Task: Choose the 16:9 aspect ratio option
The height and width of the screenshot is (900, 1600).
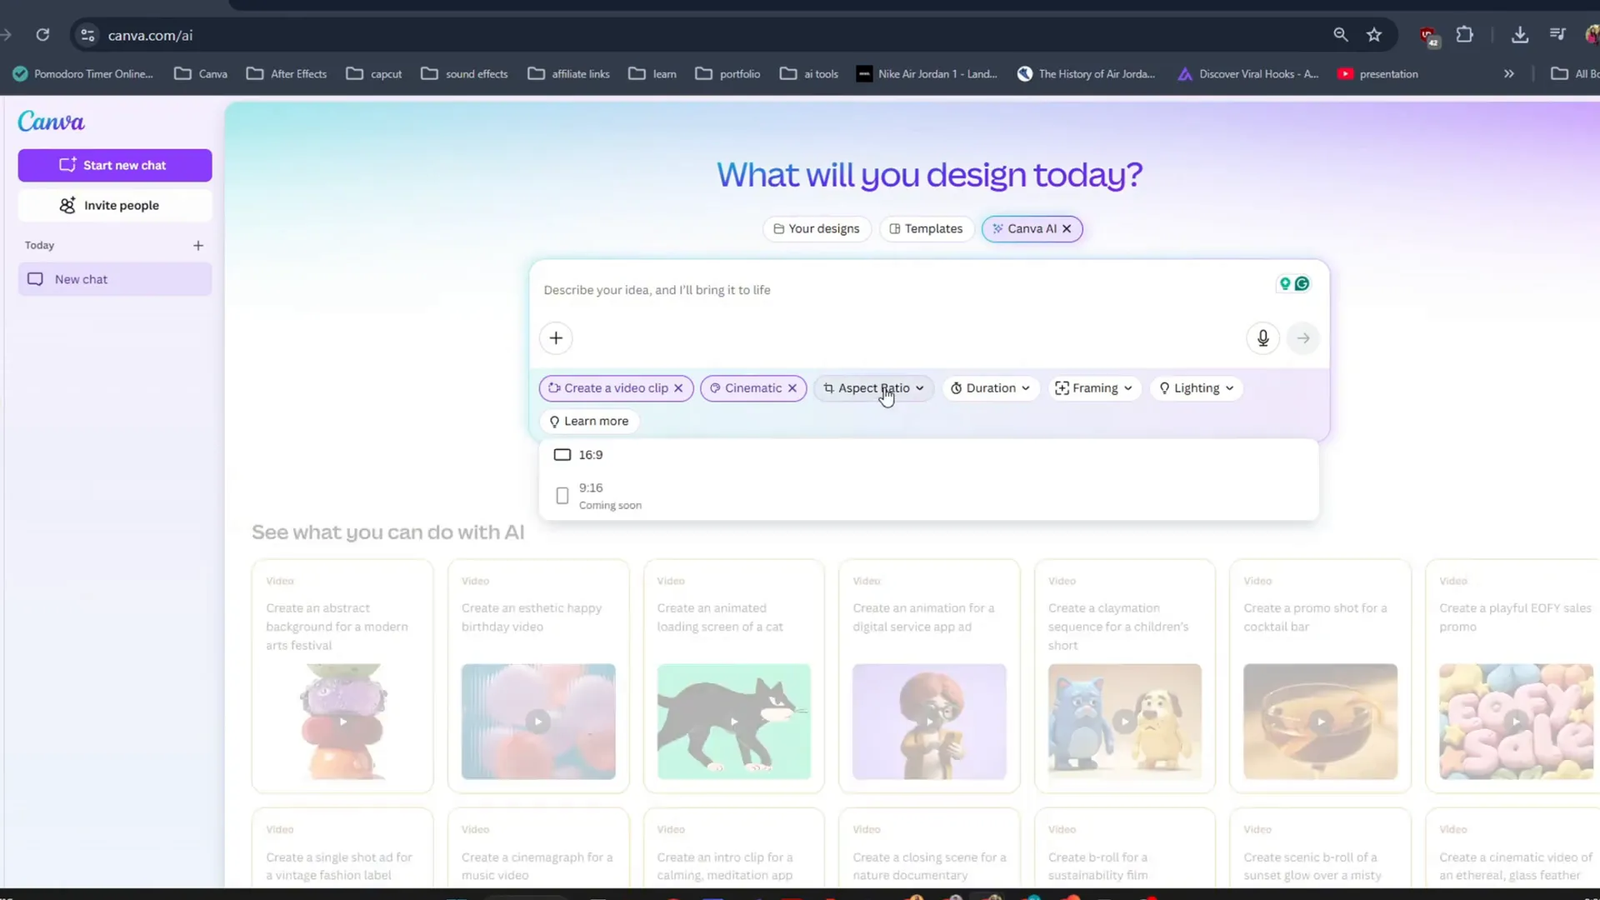Action: click(x=928, y=455)
